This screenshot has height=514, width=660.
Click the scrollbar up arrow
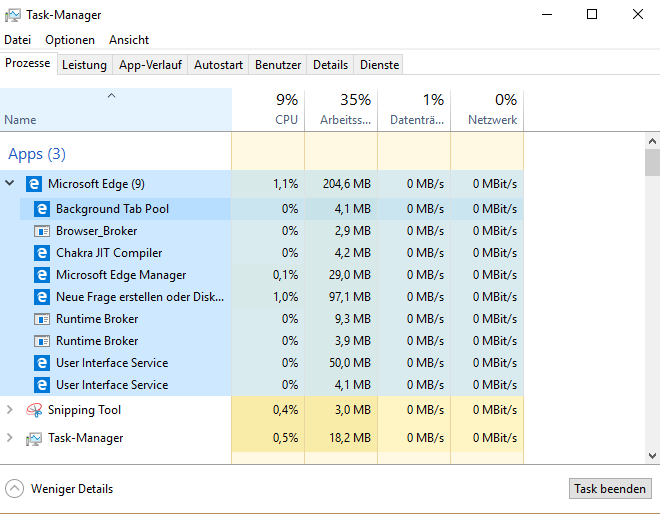(652, 141)
